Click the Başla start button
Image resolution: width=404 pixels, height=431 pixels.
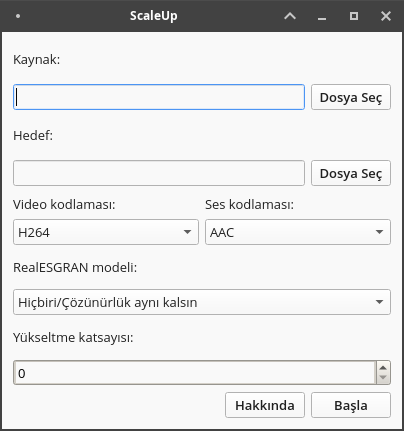tap(351, 405)
